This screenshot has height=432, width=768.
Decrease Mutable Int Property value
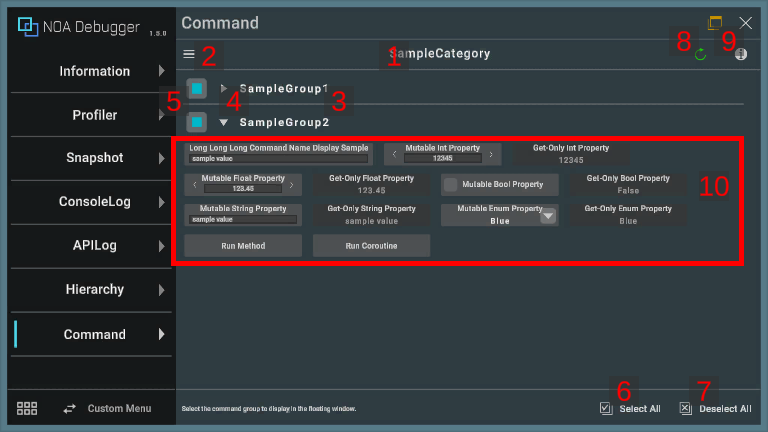(394, 155)
